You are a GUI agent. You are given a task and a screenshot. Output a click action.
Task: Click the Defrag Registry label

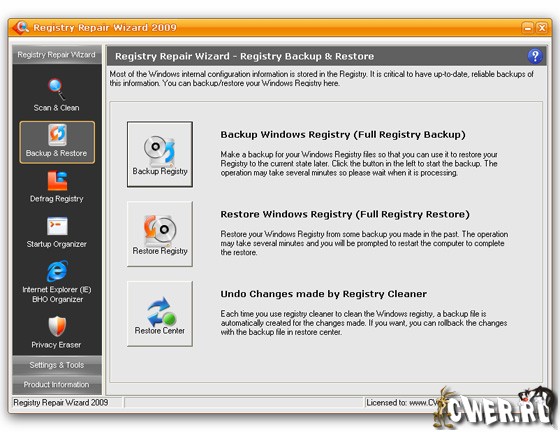pos(56,199)
